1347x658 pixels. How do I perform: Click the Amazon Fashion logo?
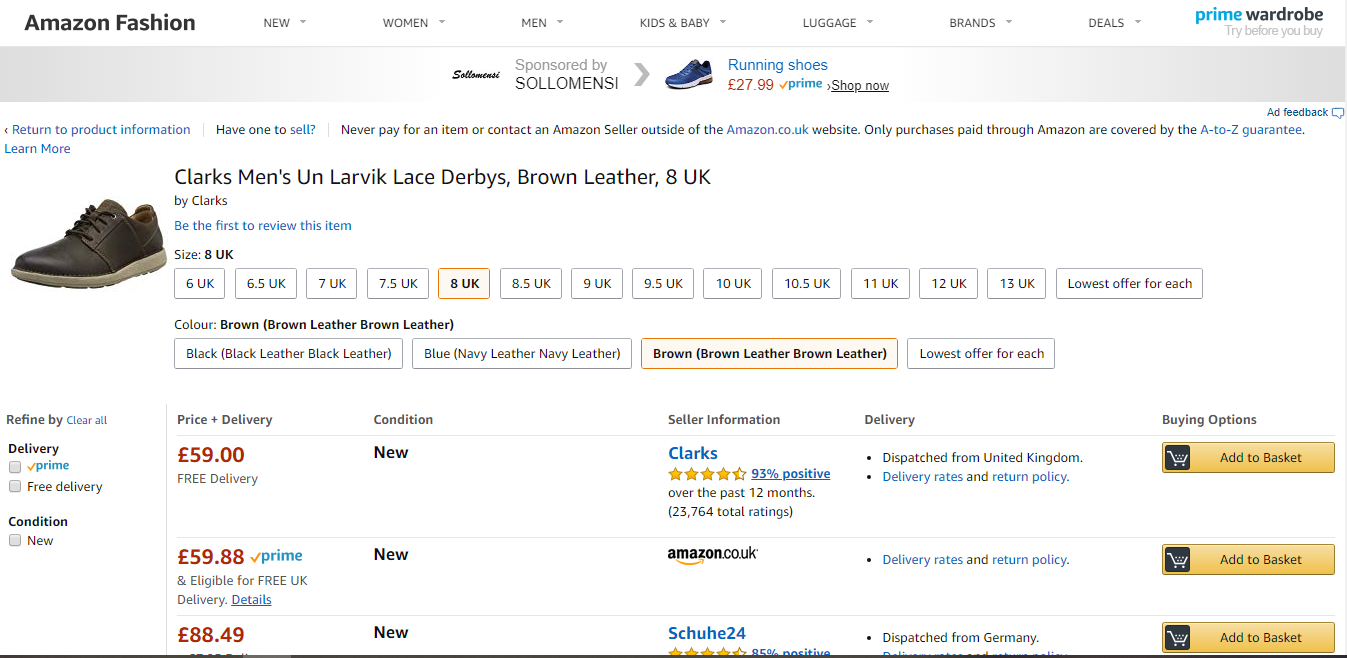[110, 22]
